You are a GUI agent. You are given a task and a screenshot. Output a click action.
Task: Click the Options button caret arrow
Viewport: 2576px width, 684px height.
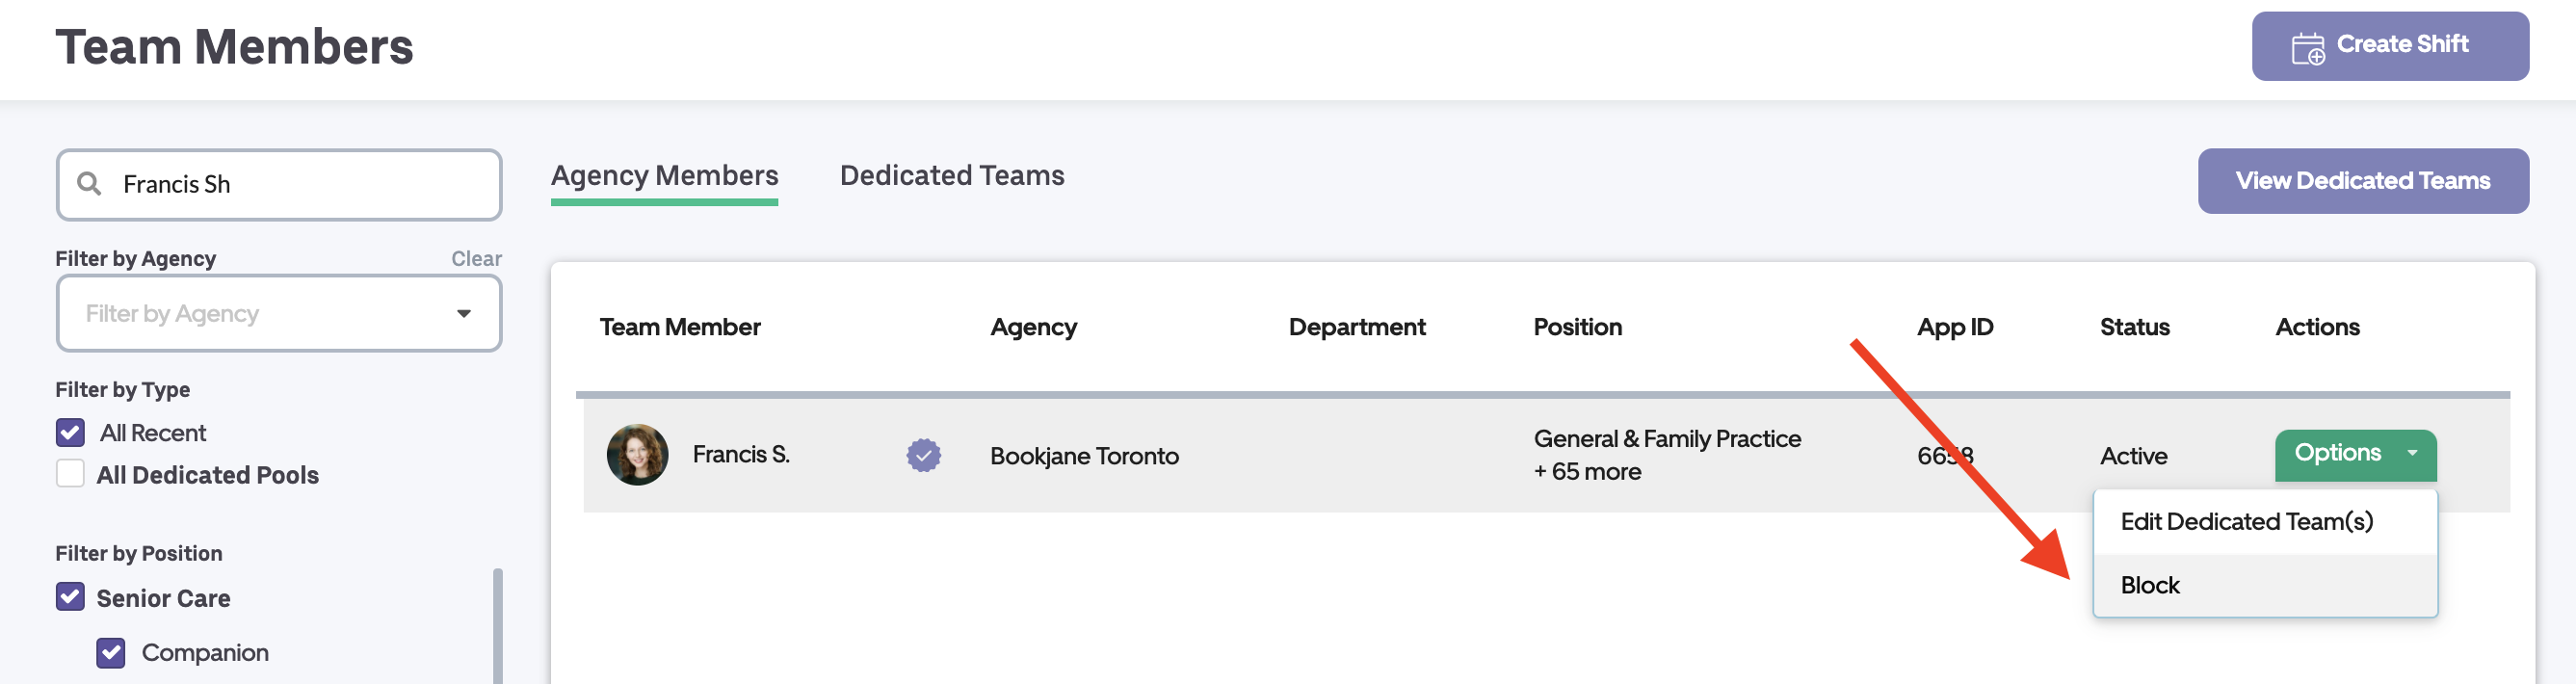coord(2411,453)
